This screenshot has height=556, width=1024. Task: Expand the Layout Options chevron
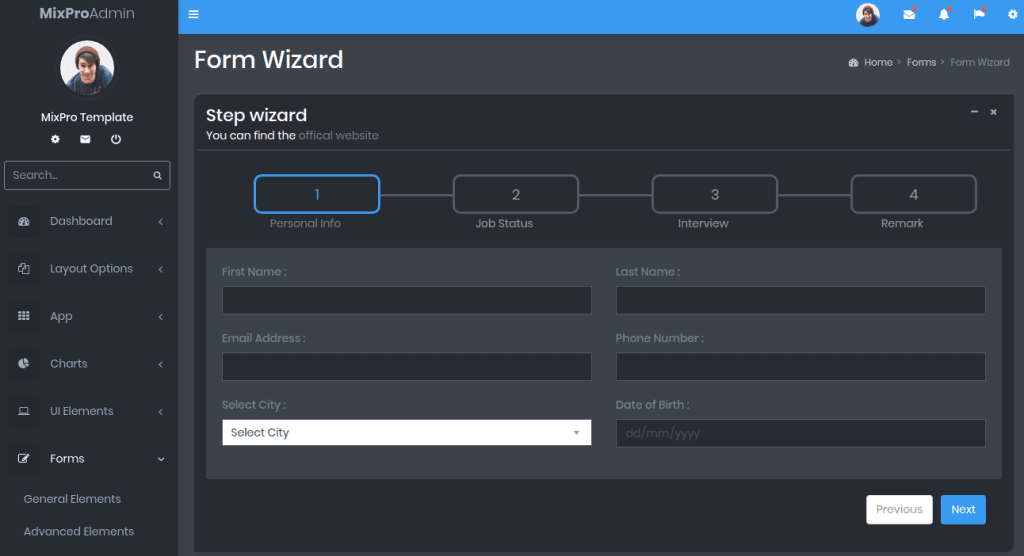tap(161, 269)
